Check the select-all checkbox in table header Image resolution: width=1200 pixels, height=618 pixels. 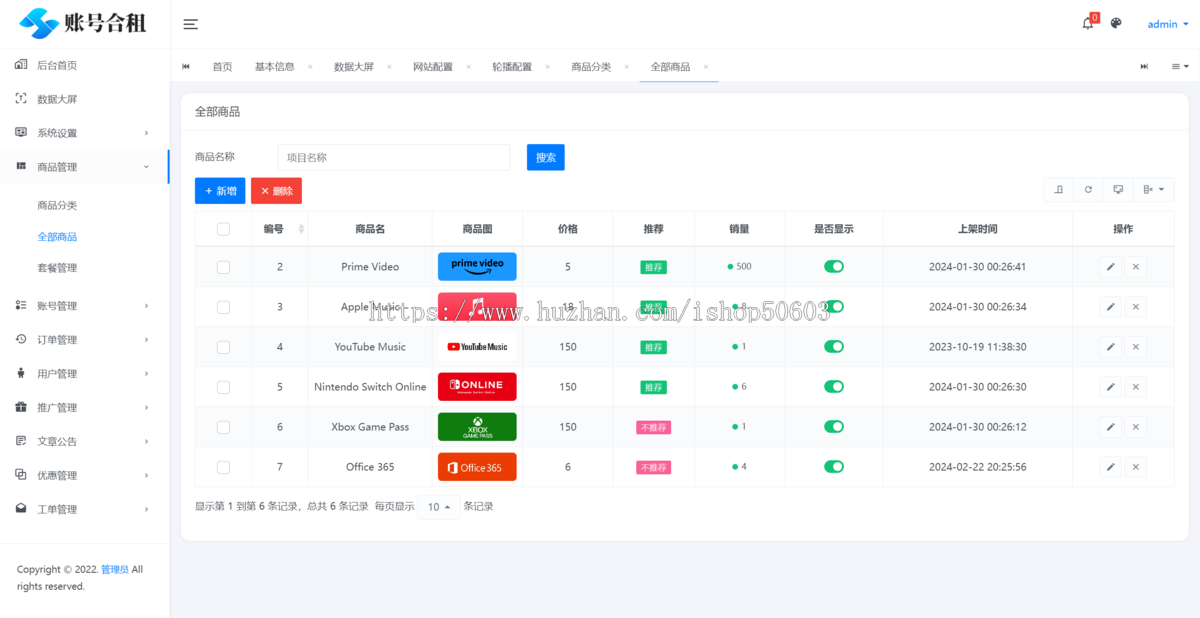coord(223,229)
